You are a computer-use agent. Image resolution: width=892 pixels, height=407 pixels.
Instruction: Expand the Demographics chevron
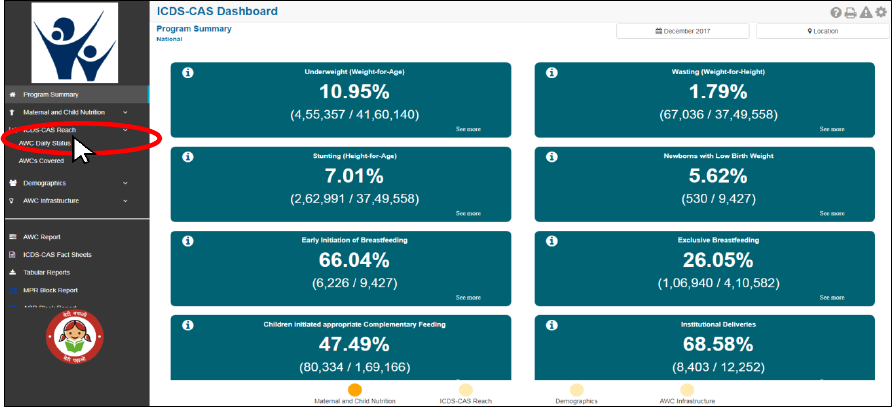(125, 183)
